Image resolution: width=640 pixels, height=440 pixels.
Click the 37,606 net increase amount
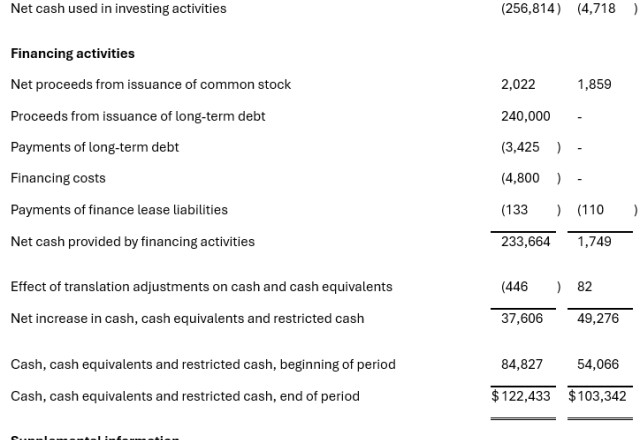(x=522, y=318)
